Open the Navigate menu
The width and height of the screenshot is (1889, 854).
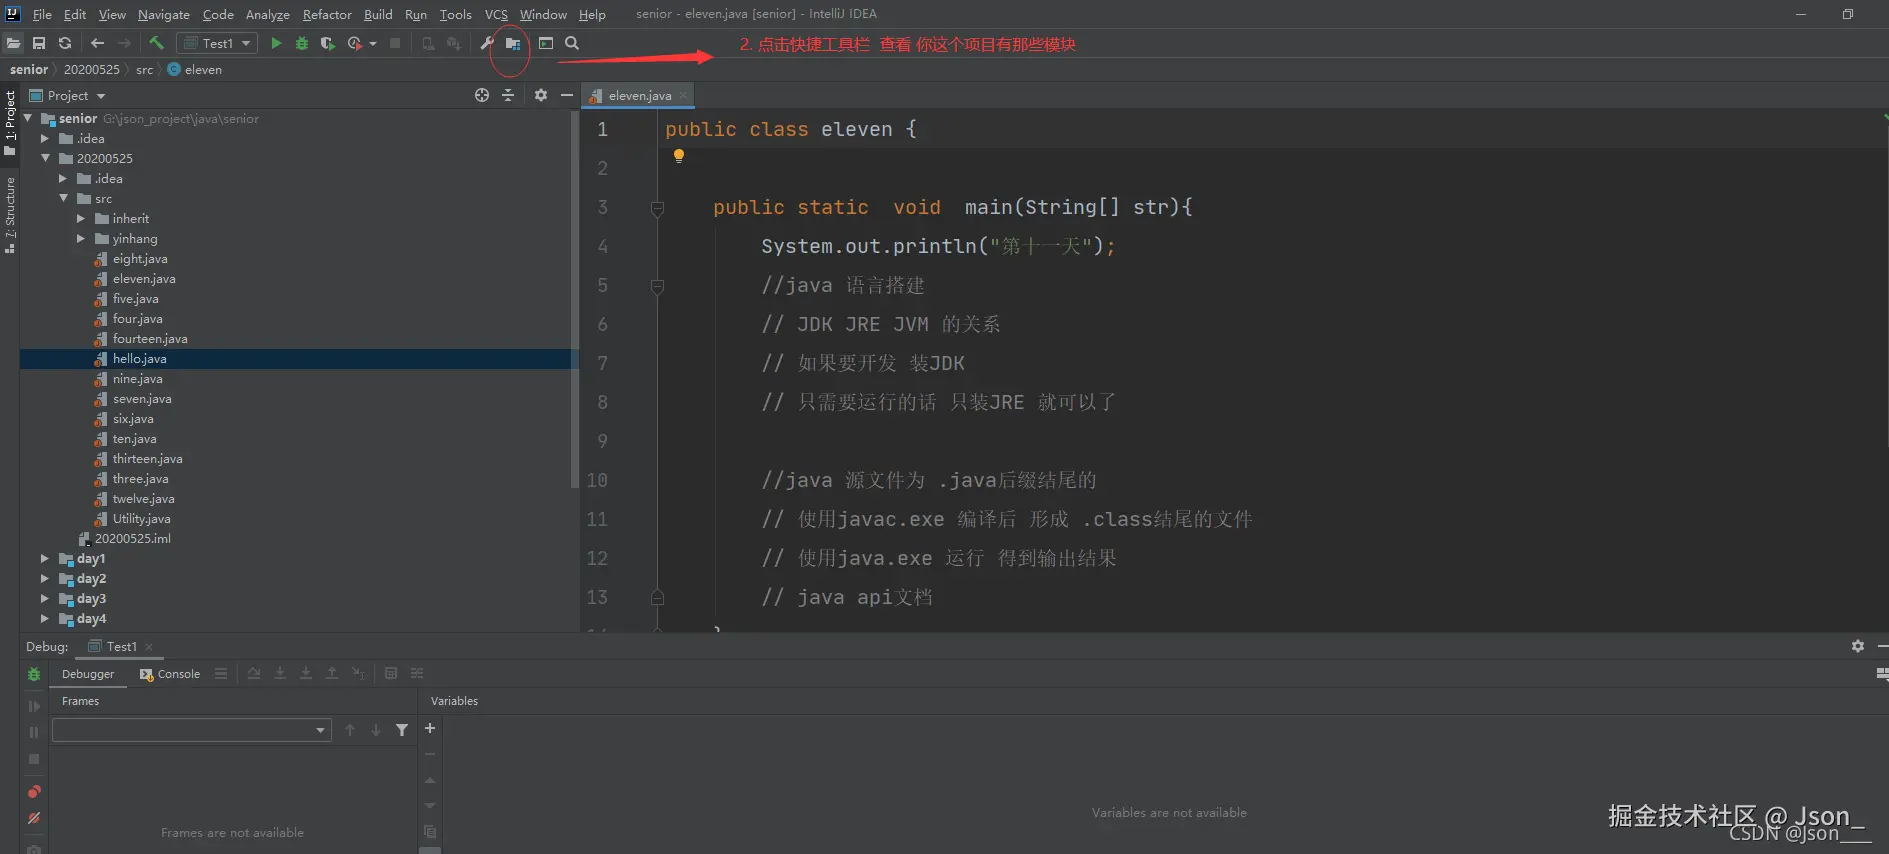pos(164,14)
